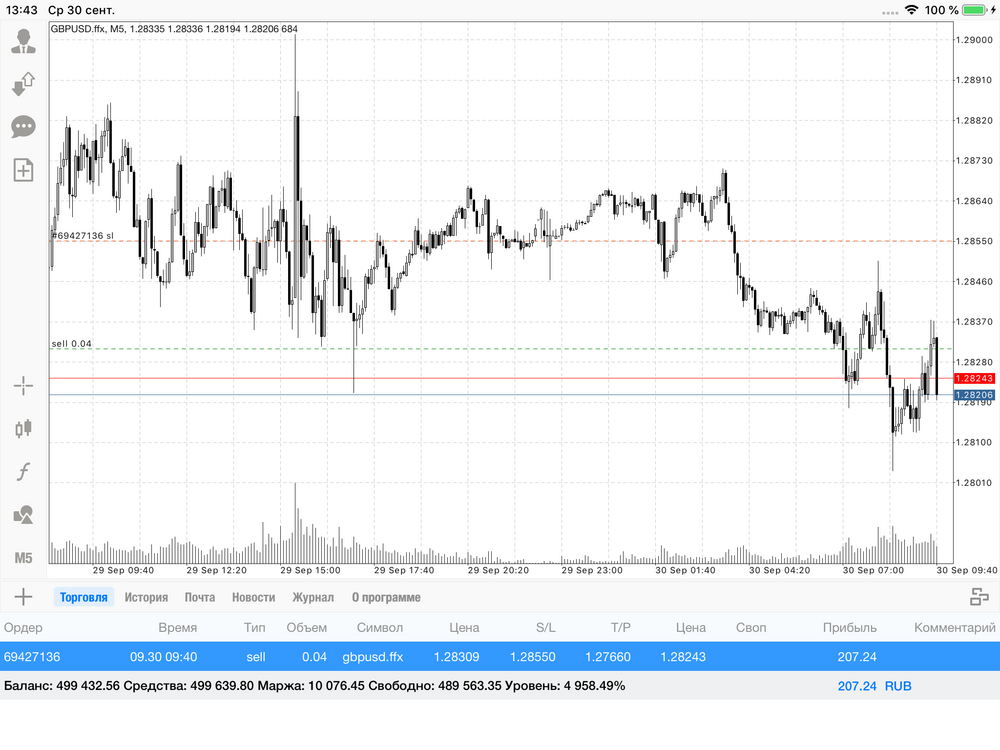Click the Wi-Fi status icon

[x=911, y=10]
